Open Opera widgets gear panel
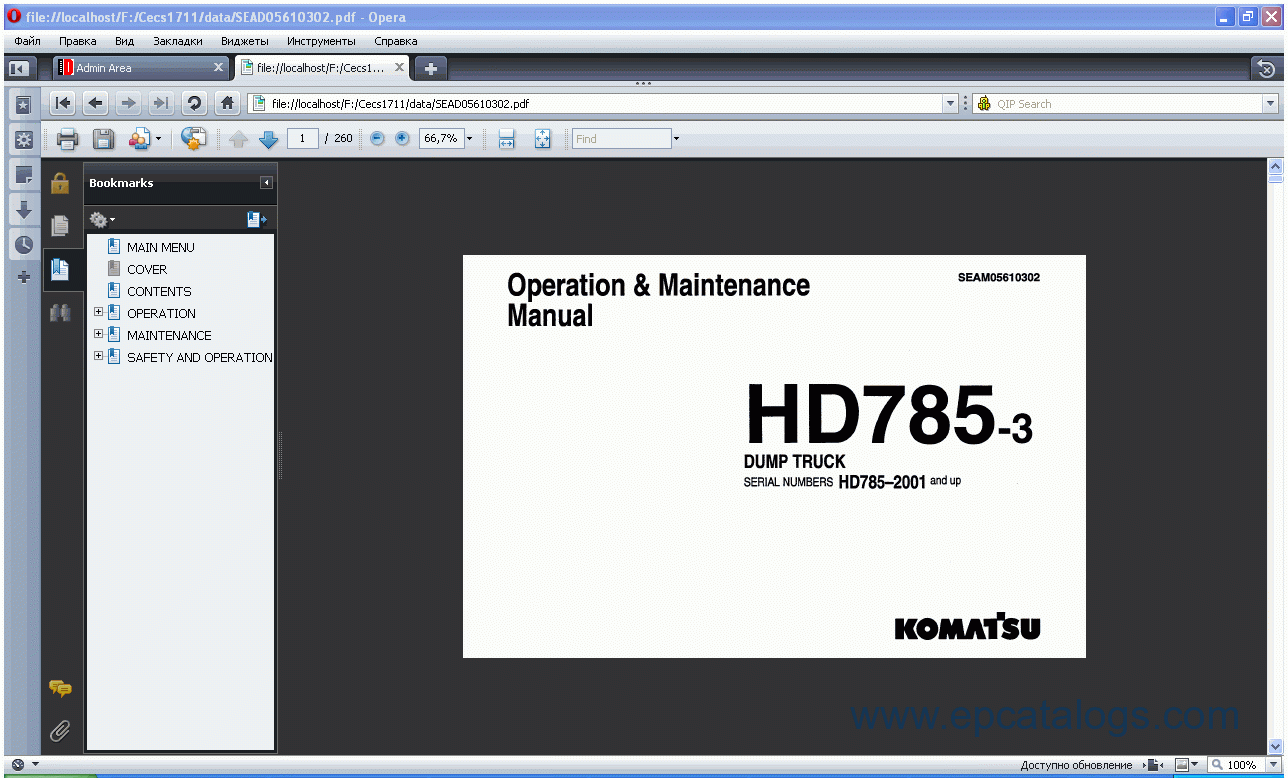Screen dimensions: 1288x778 [x=23, y=140]
